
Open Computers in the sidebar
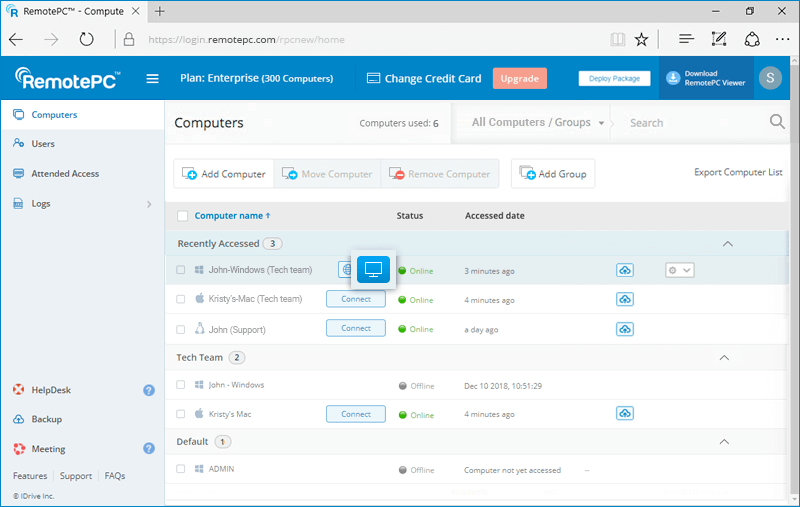click(82, 115)
